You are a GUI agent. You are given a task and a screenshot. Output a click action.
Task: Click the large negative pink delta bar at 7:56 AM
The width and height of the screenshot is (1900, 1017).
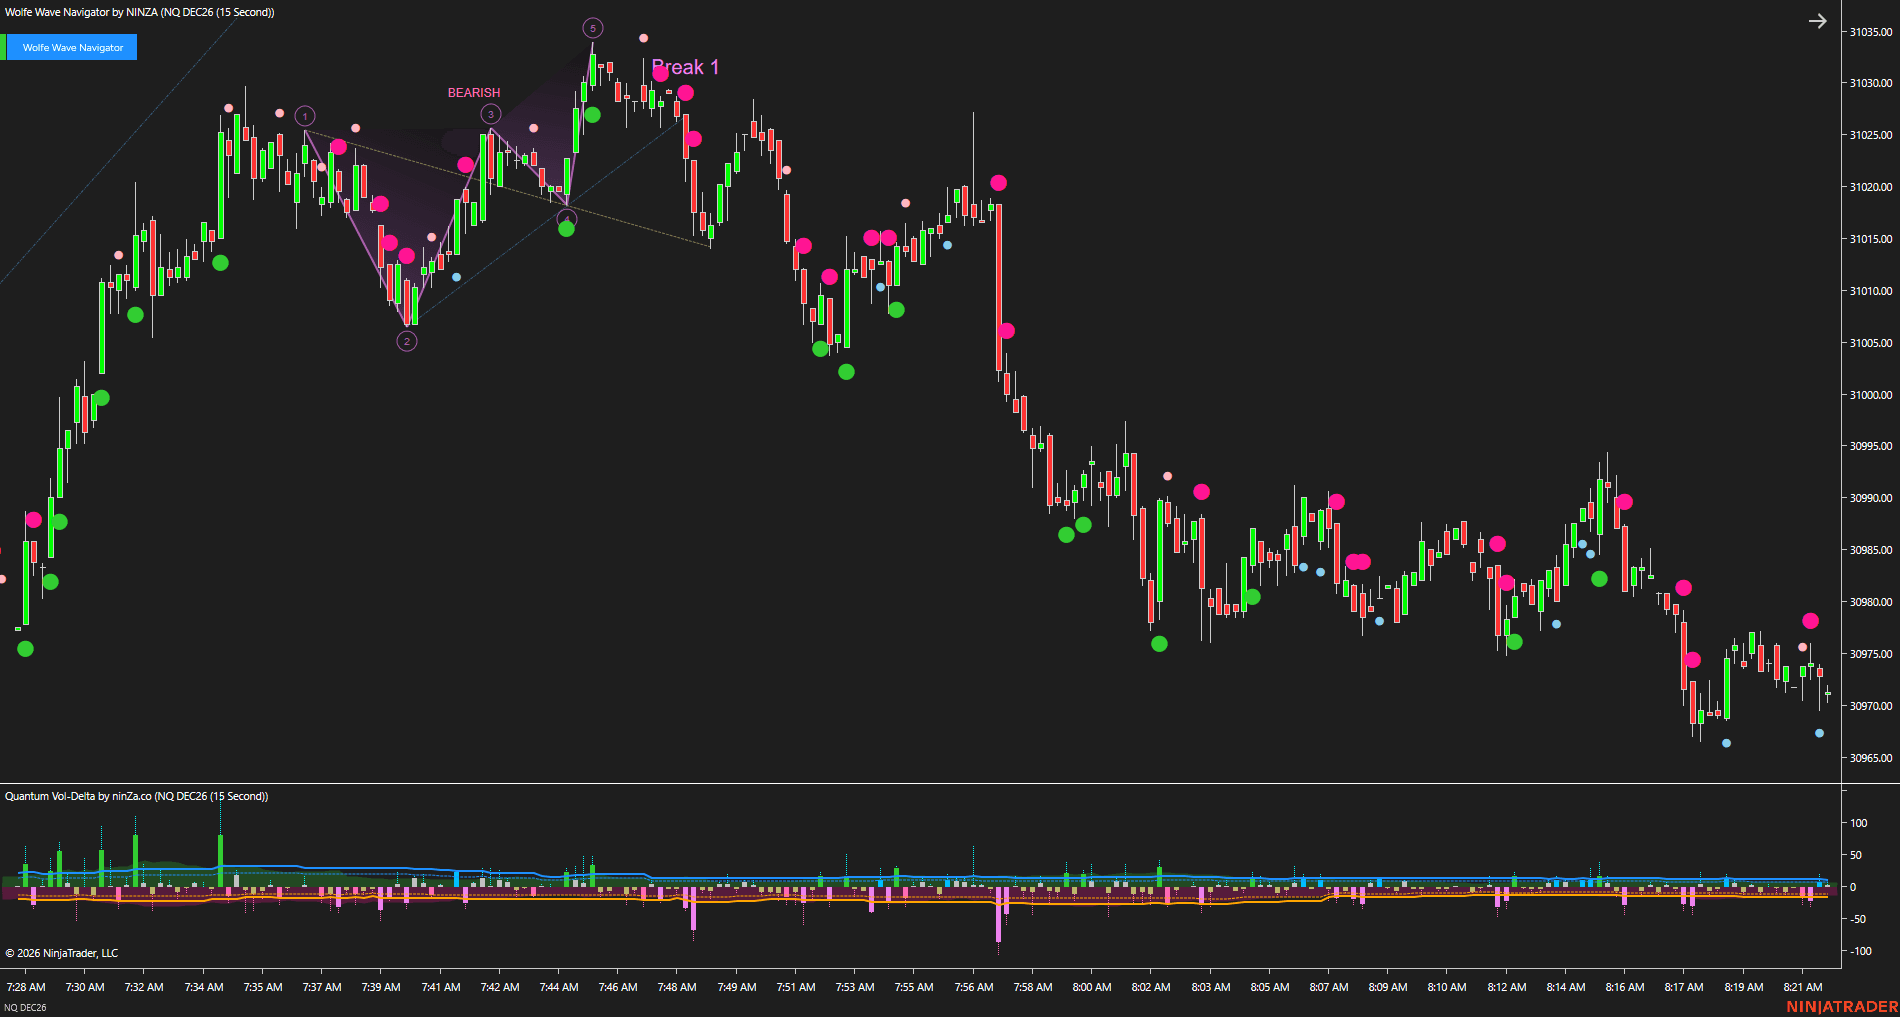(x=998, y=914)
